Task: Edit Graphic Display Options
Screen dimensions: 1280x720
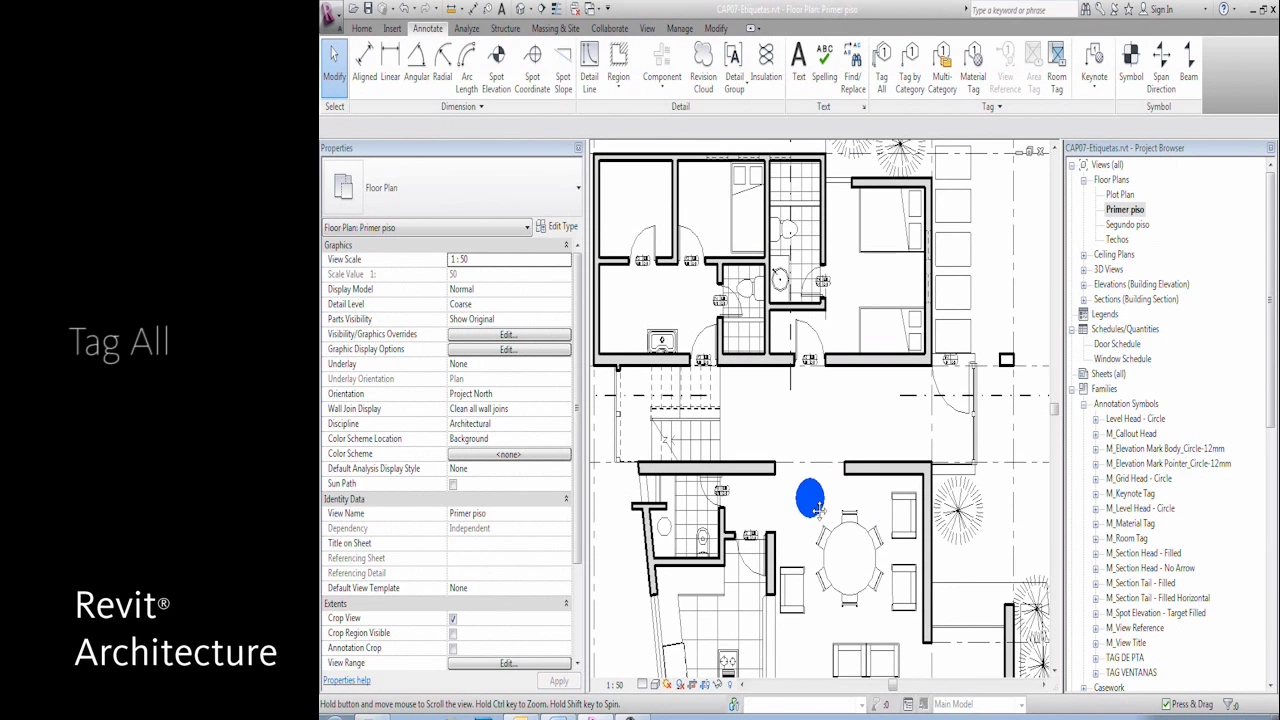Action: click(509, 350)
